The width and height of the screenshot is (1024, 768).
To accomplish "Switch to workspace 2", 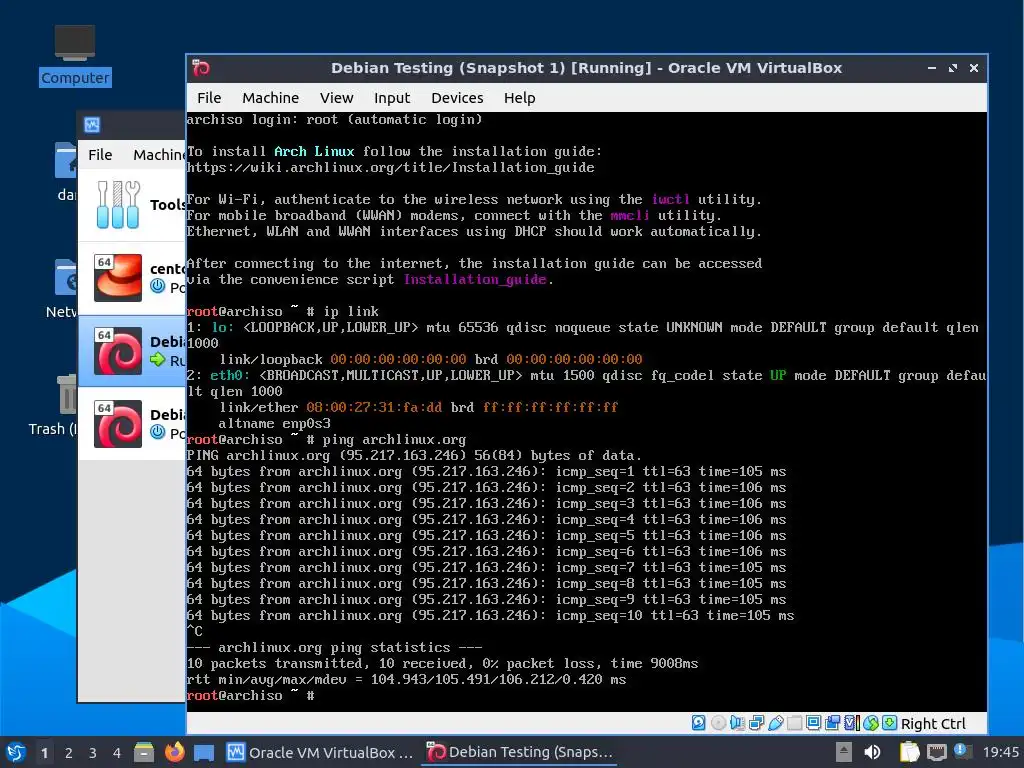I will click(69, 753).
